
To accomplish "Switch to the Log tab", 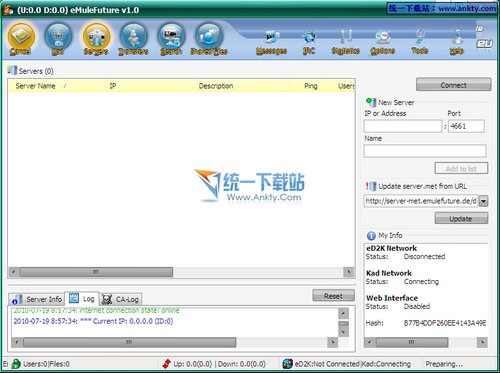I will 82,298.
